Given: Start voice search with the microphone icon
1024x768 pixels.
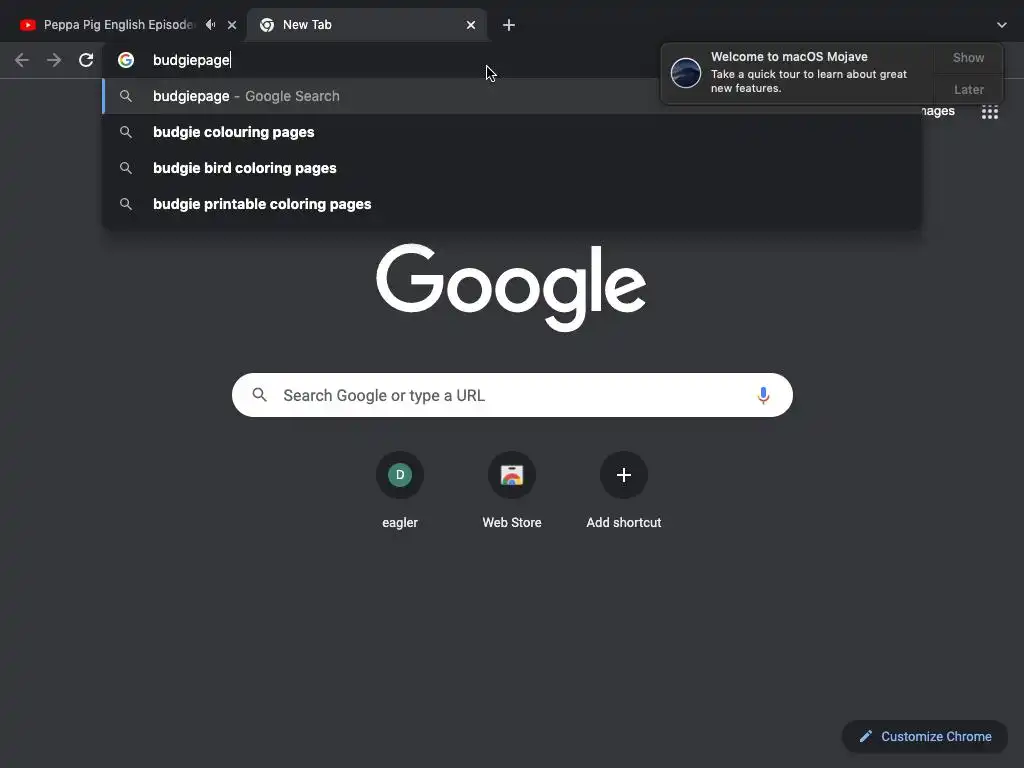Looking at the screenshot, I should point(763,395).
